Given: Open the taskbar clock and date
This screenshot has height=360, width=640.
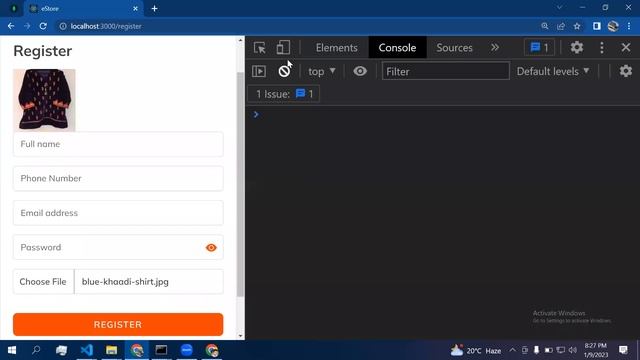Looking at the screenshot, I should click(596, 350).
